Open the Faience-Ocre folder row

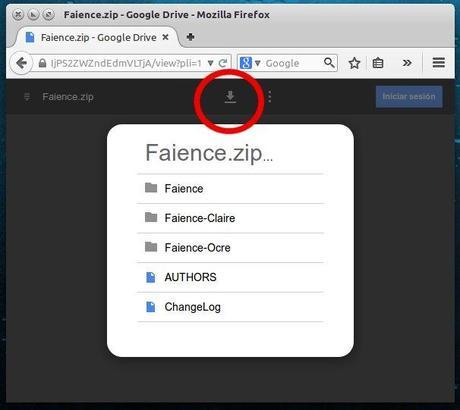230,248
